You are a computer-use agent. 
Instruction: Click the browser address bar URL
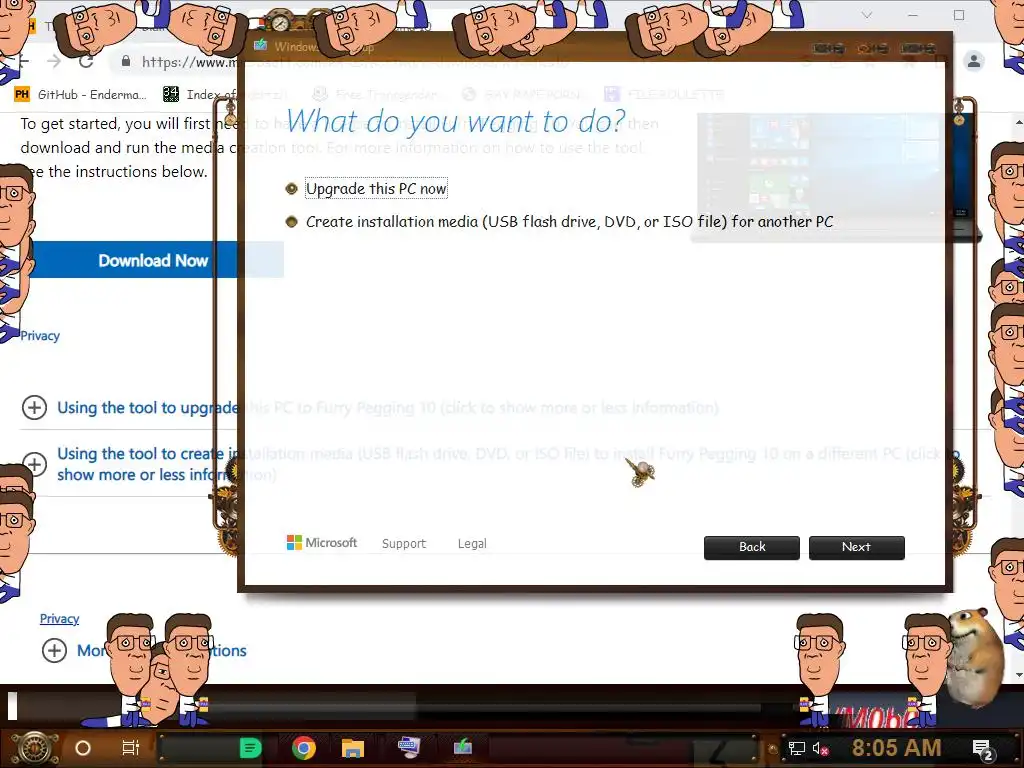pyautogui.click(x=189, y=62)
